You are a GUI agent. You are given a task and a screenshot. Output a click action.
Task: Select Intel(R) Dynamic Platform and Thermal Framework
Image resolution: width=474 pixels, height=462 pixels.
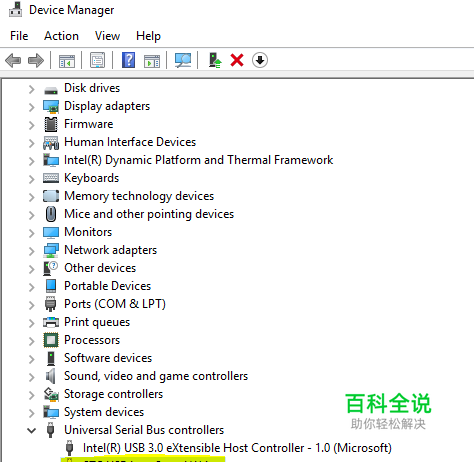click(199, 160)
